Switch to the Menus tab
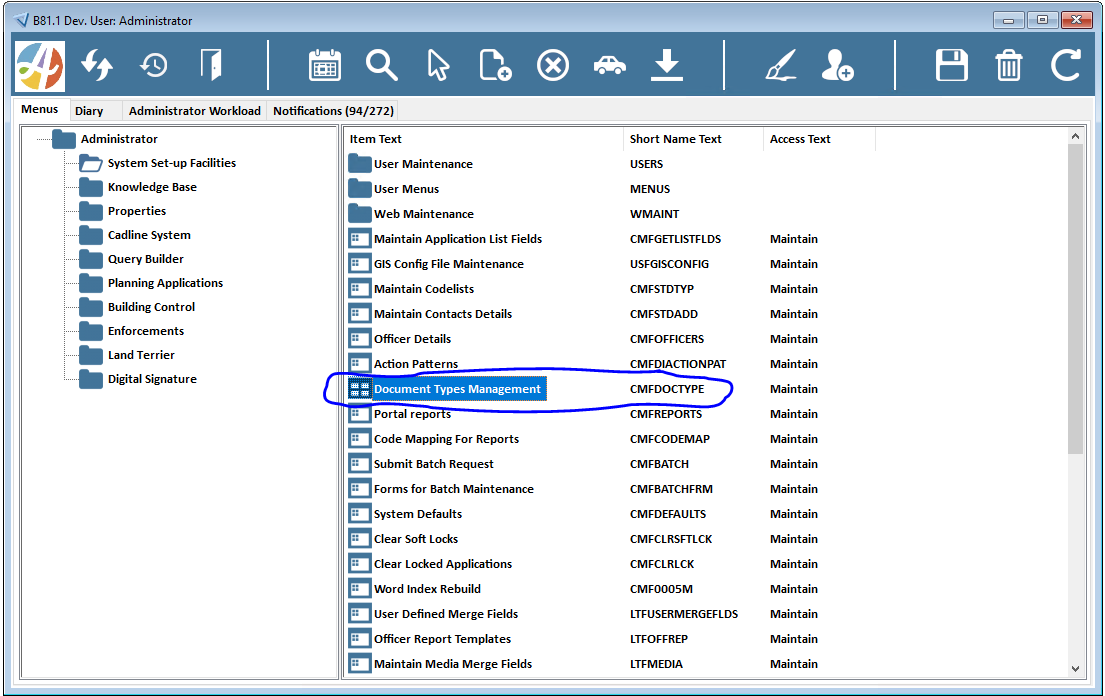The height and width of the screenshot is (696, 1105). (x=39, y=109)
